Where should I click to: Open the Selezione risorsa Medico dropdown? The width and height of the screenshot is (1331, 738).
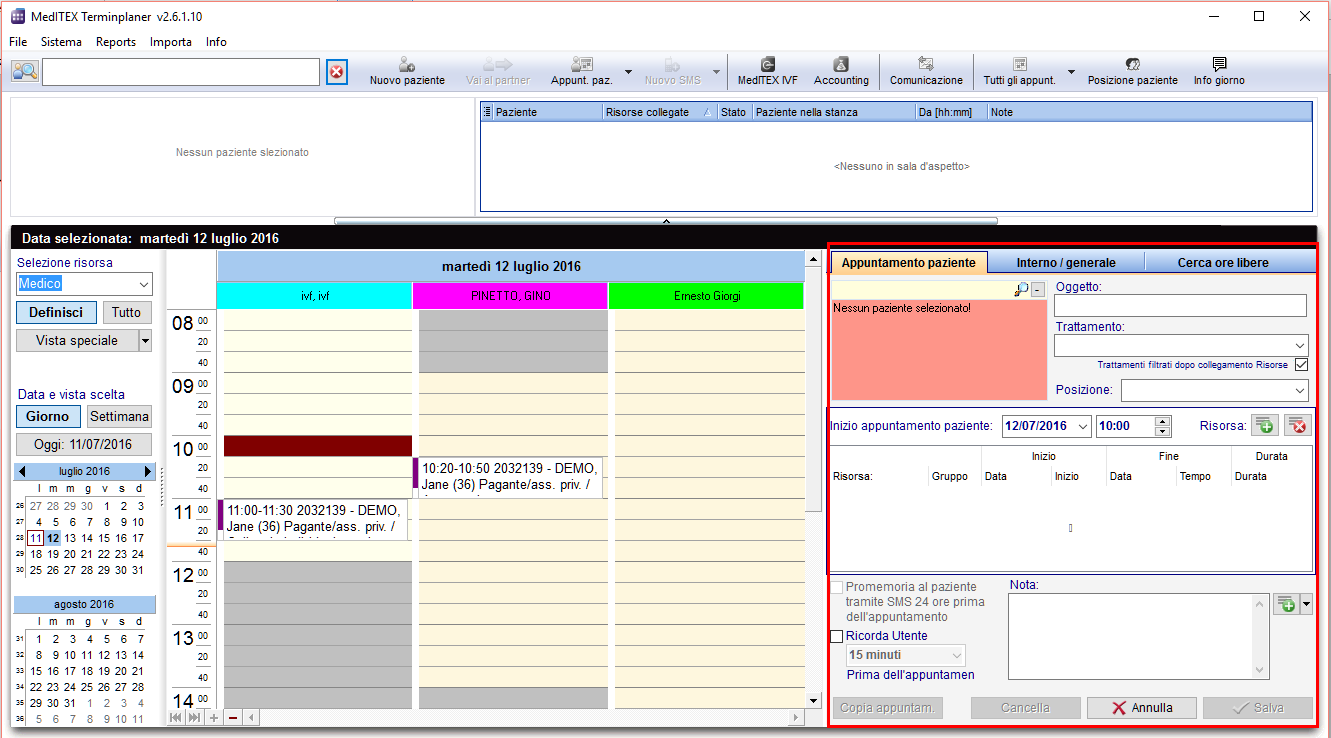click(144, 284)
